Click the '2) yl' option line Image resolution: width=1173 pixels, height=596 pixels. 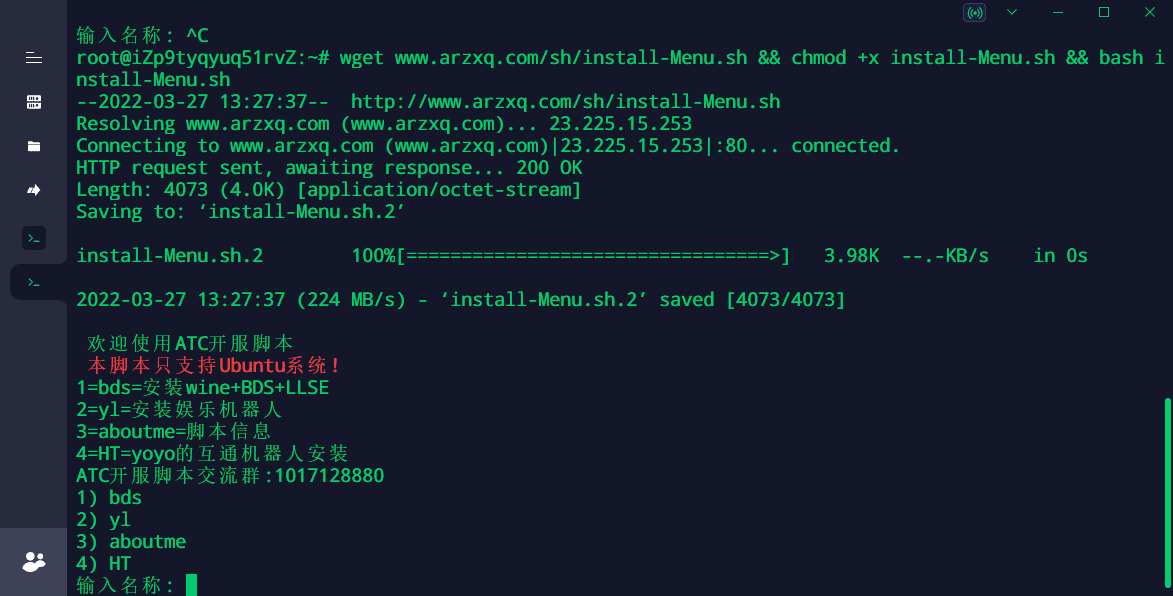click(103, 520)
